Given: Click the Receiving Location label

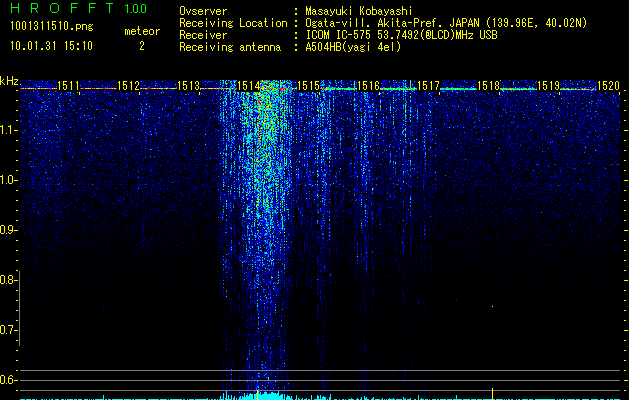Looking at the screenshot, I should pos(233,24).
